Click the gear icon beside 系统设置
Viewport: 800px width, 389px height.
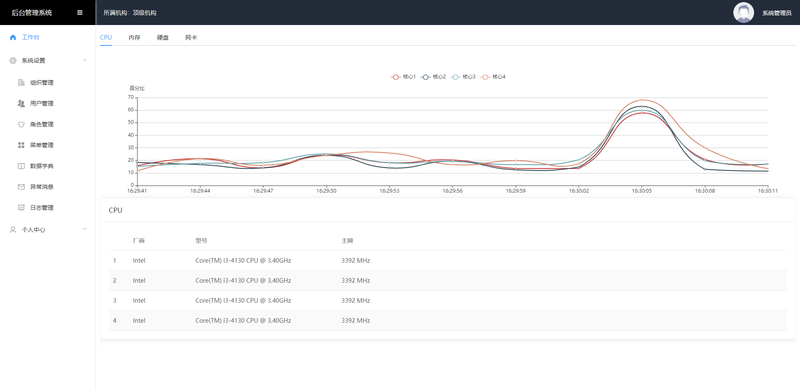[x=13, y=60]
